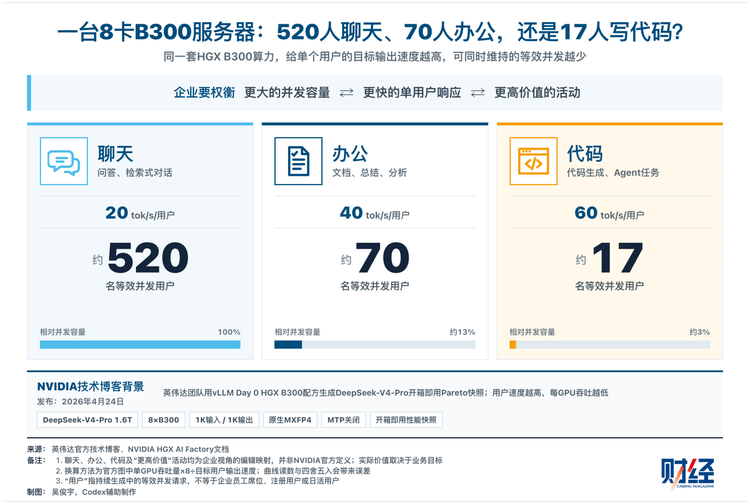Click the large 520 number
Viewport: 750px width, 504px height.
[x=148, y=258]
